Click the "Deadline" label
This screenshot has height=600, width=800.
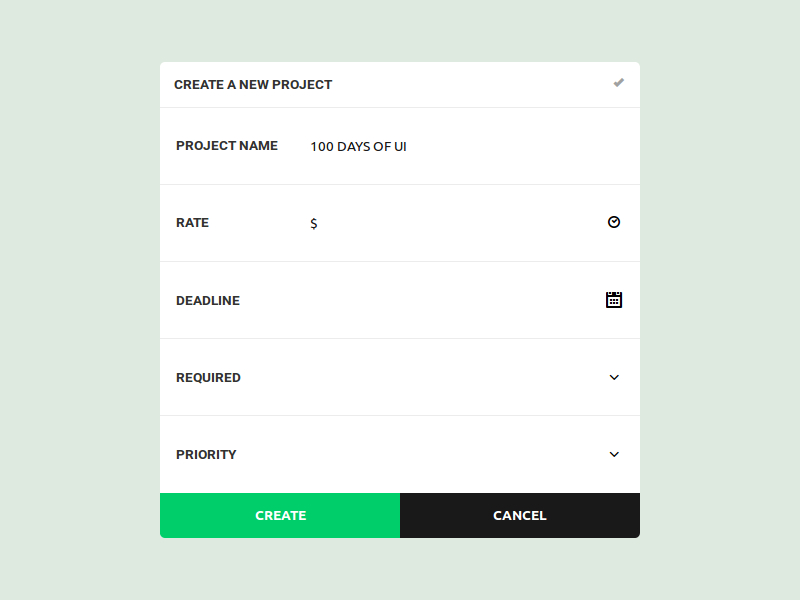[208, 300]
